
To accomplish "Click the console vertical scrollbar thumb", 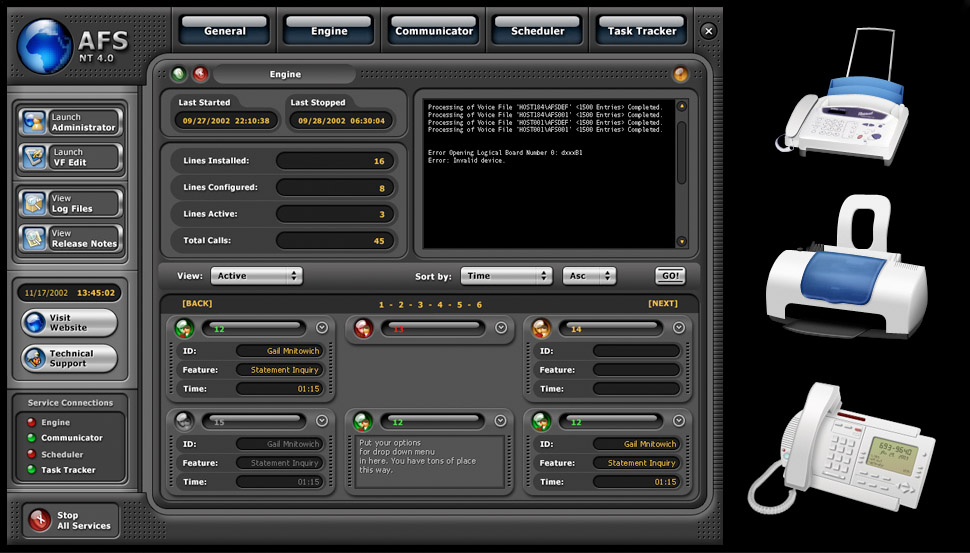I will tap(682, 153).
